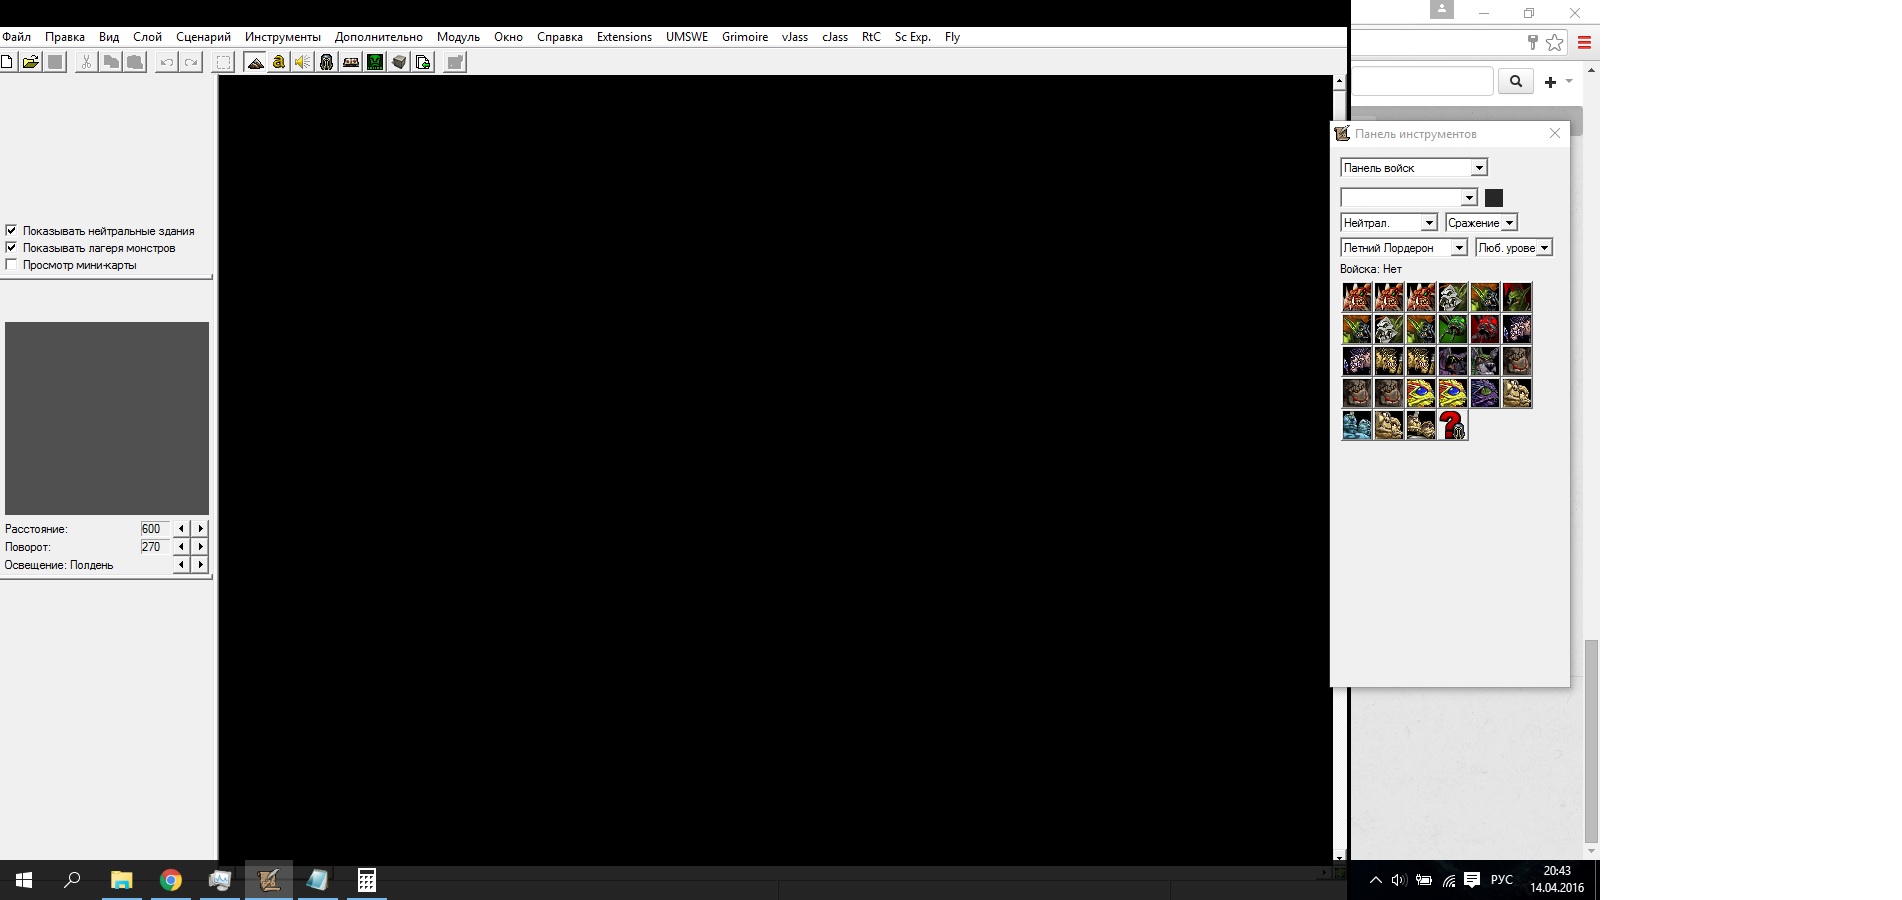Click the black player color swatch
This screenshot has height=900, width=1902.
1494,198
